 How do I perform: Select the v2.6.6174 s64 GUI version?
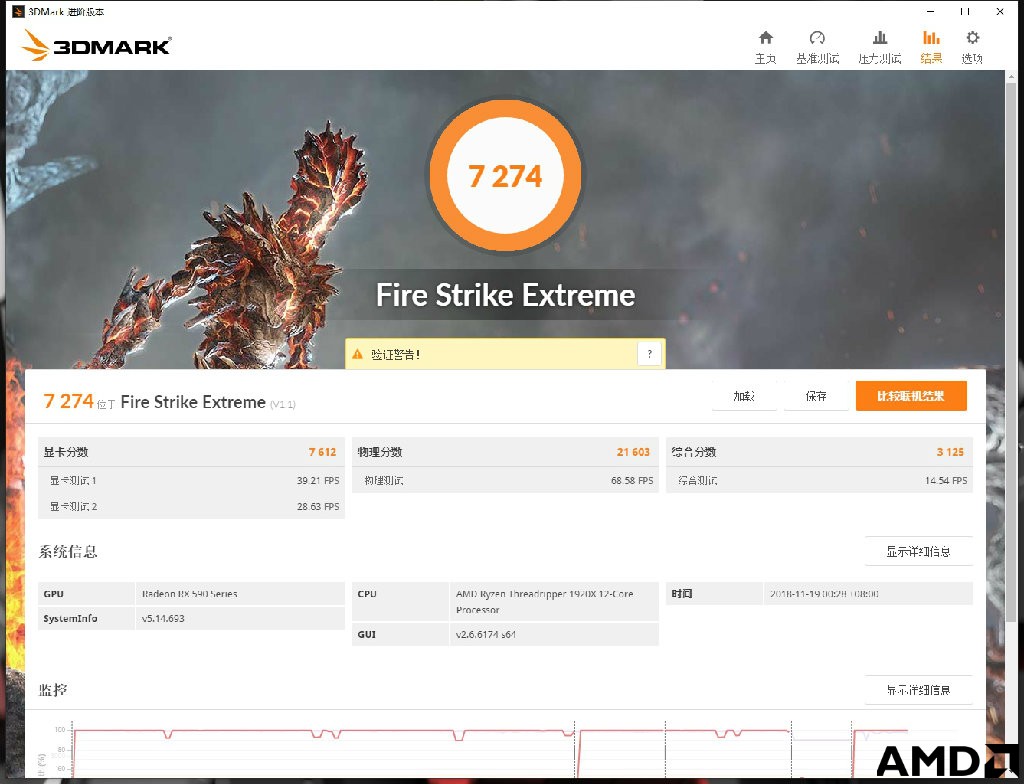[x=486, y=634]
